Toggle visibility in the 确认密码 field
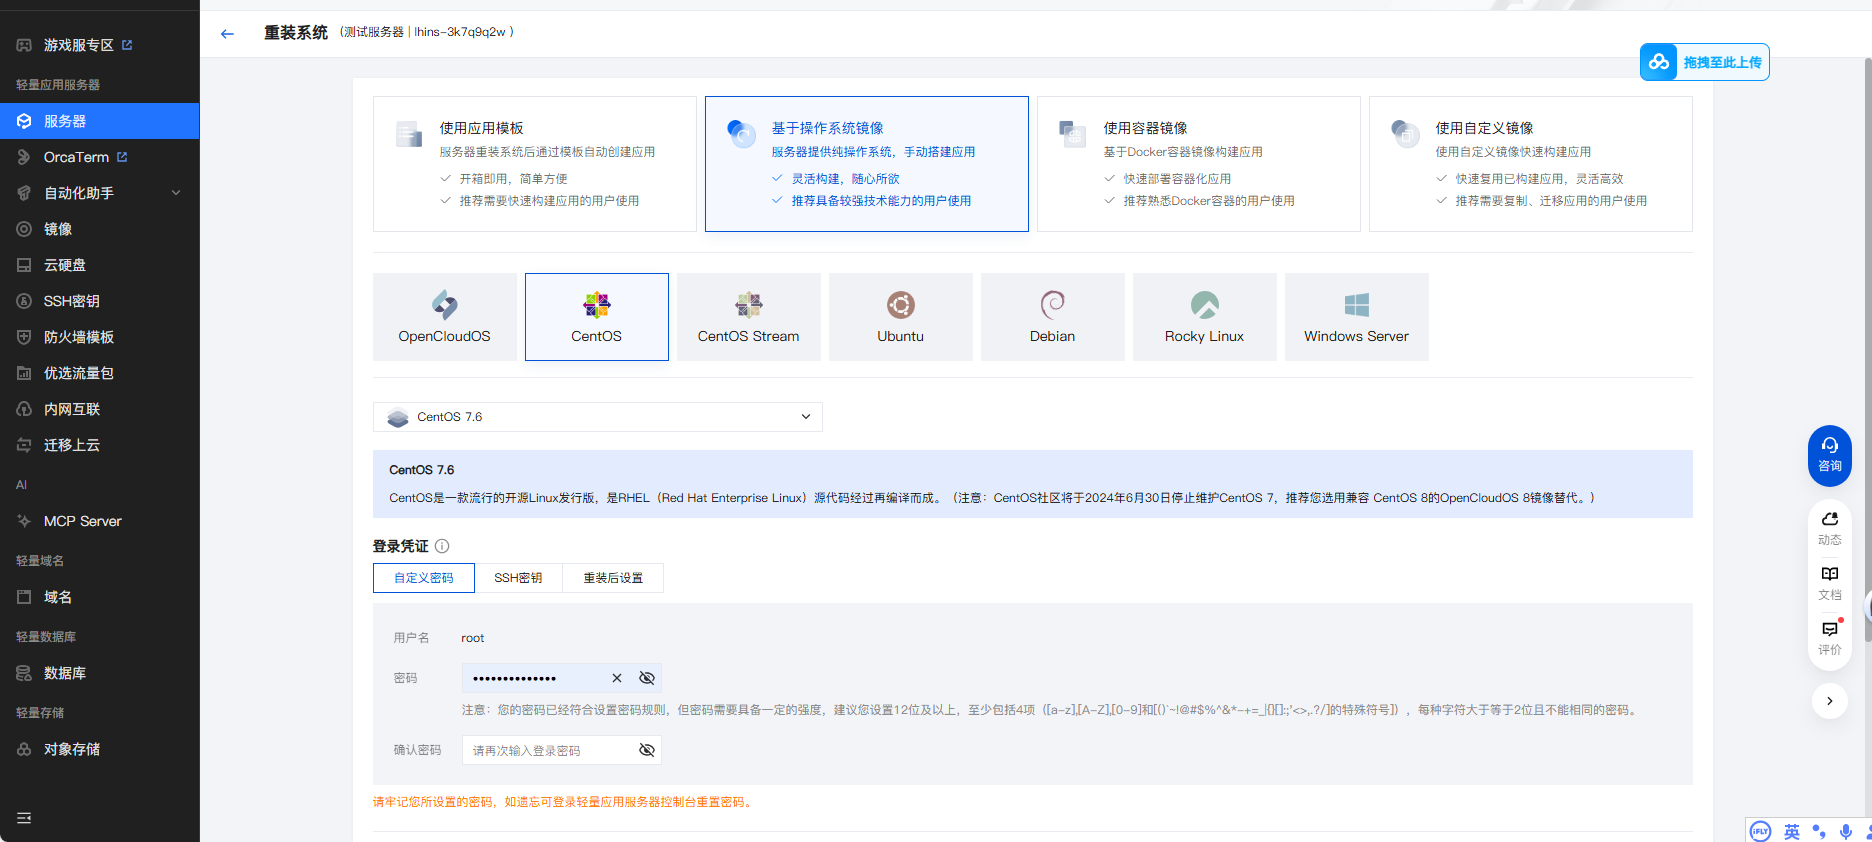The width and height of the screenshot is (1872, 842). pos(647,750)
